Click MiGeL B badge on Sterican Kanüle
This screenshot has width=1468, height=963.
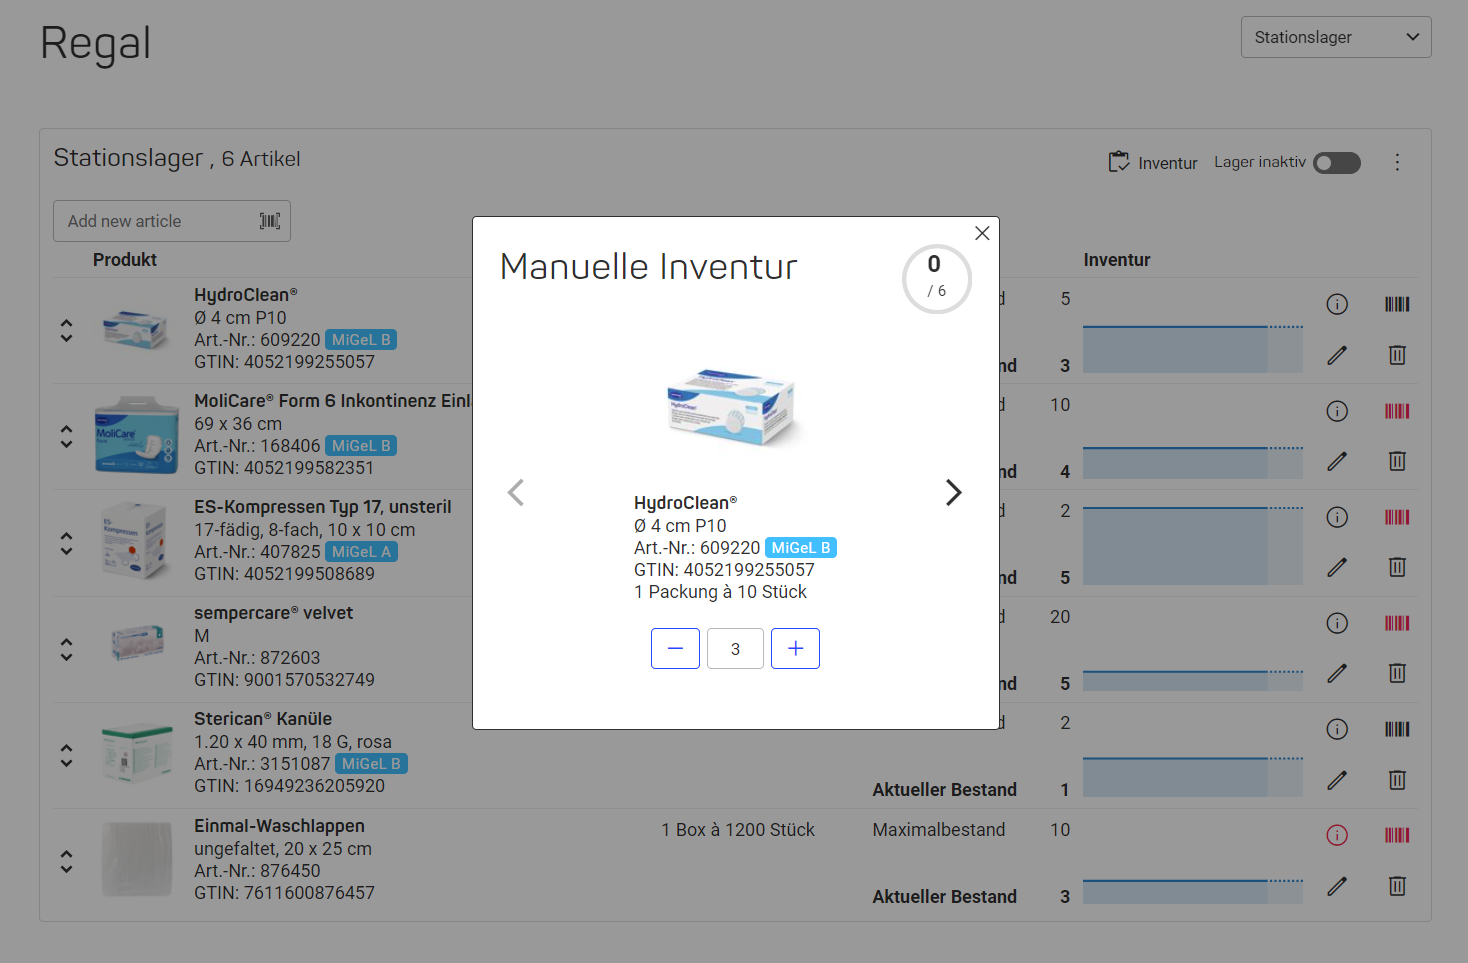371,764
